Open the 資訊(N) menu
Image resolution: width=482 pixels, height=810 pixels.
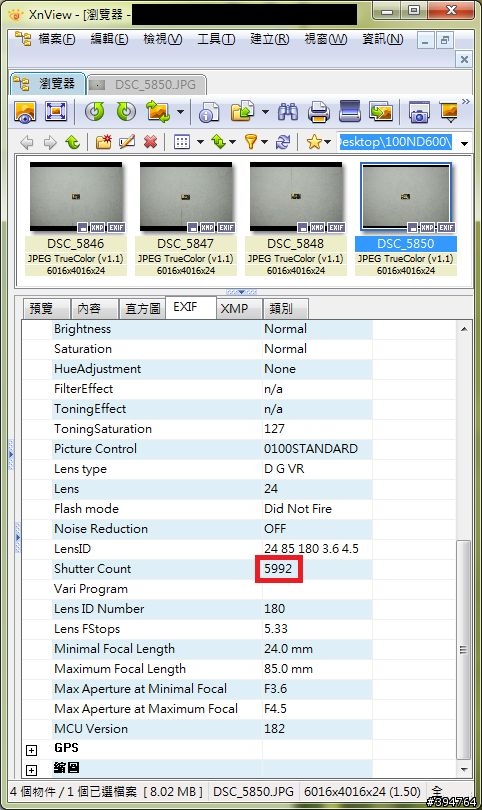pos(383,39)
